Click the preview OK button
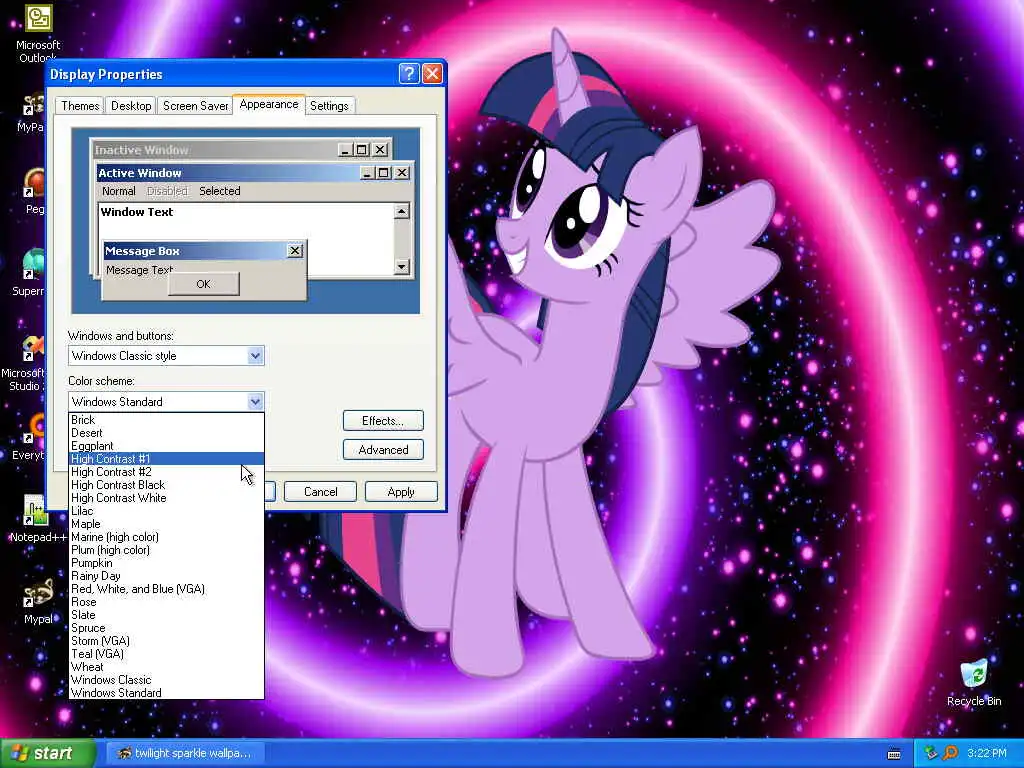 (x=204, y=284)
